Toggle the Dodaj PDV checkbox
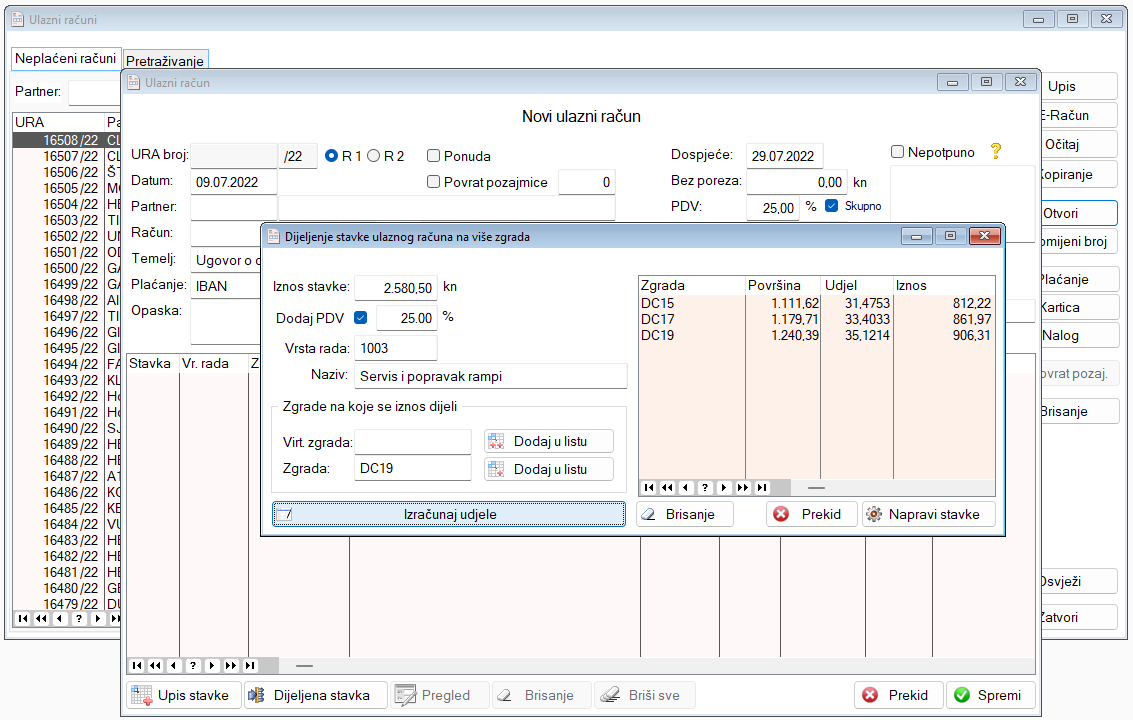Viewport: 1133px width, 720px height. (361, 318)
